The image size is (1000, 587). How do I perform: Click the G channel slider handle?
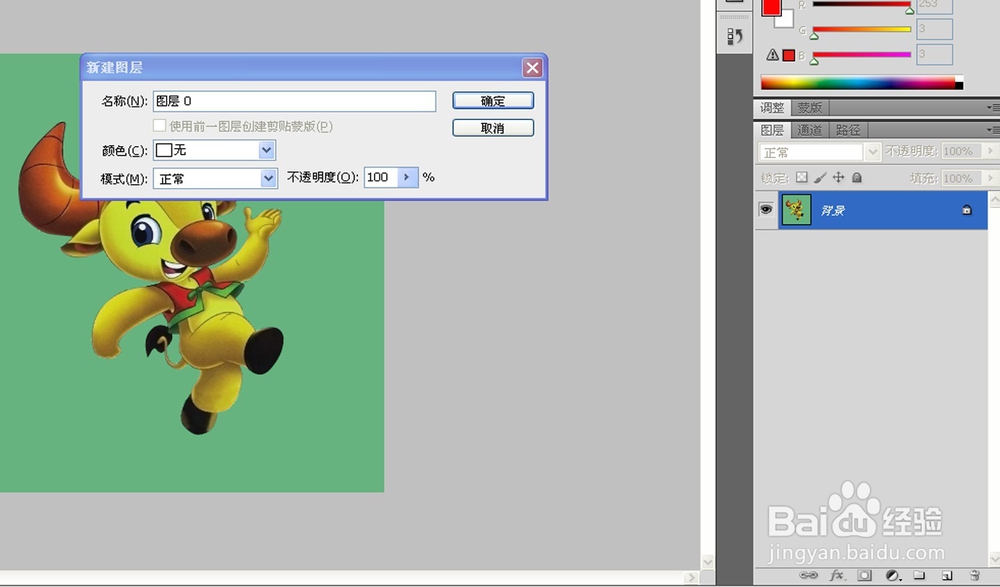[814, 36]
